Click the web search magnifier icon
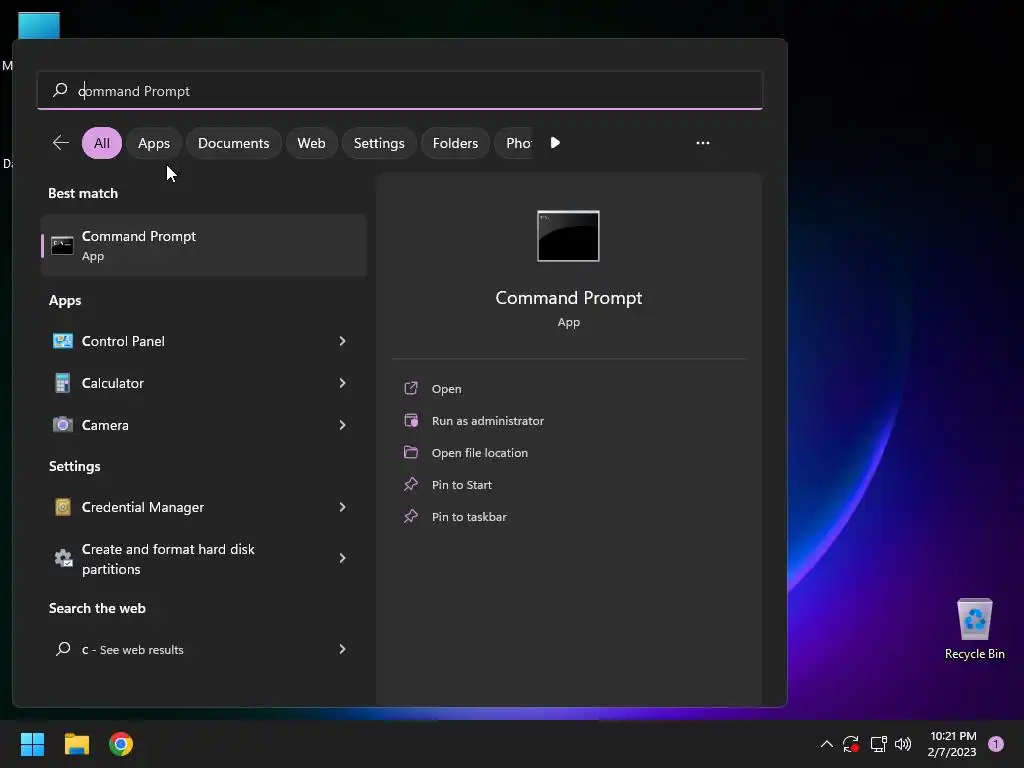1024x768 pixels. click(63, 649)
